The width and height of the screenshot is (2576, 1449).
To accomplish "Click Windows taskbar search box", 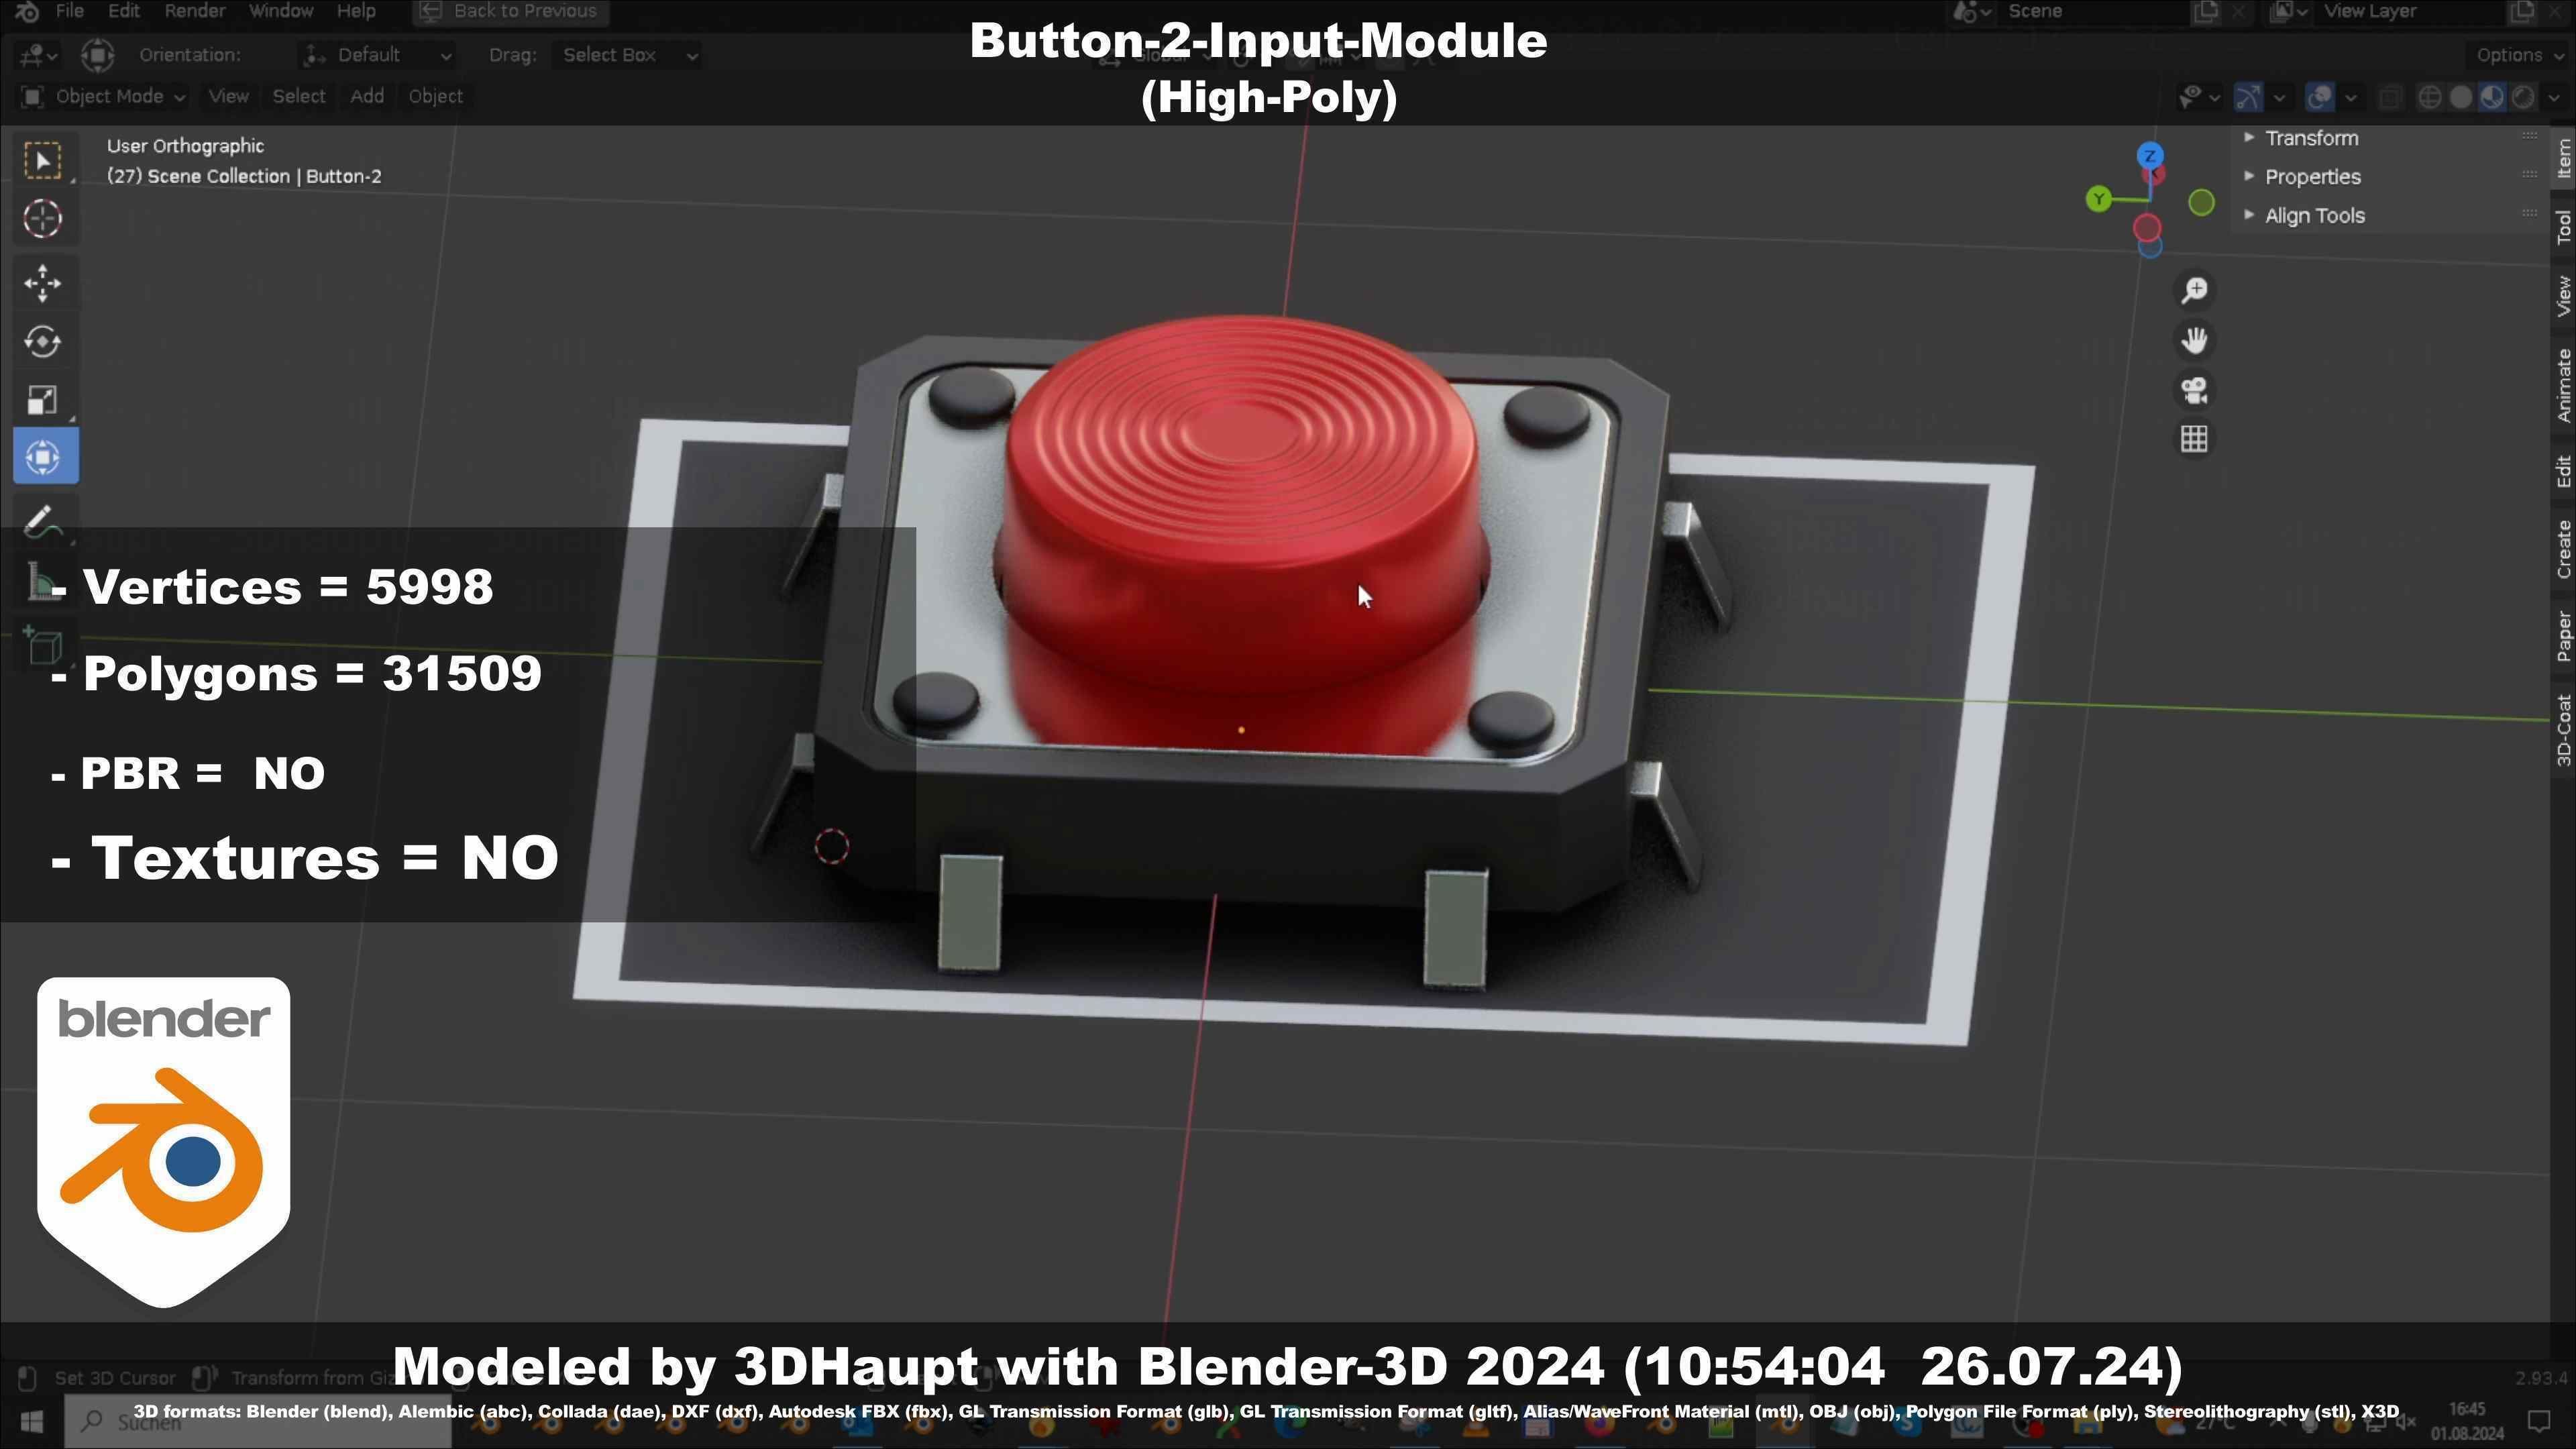I will coord(258,1421).
